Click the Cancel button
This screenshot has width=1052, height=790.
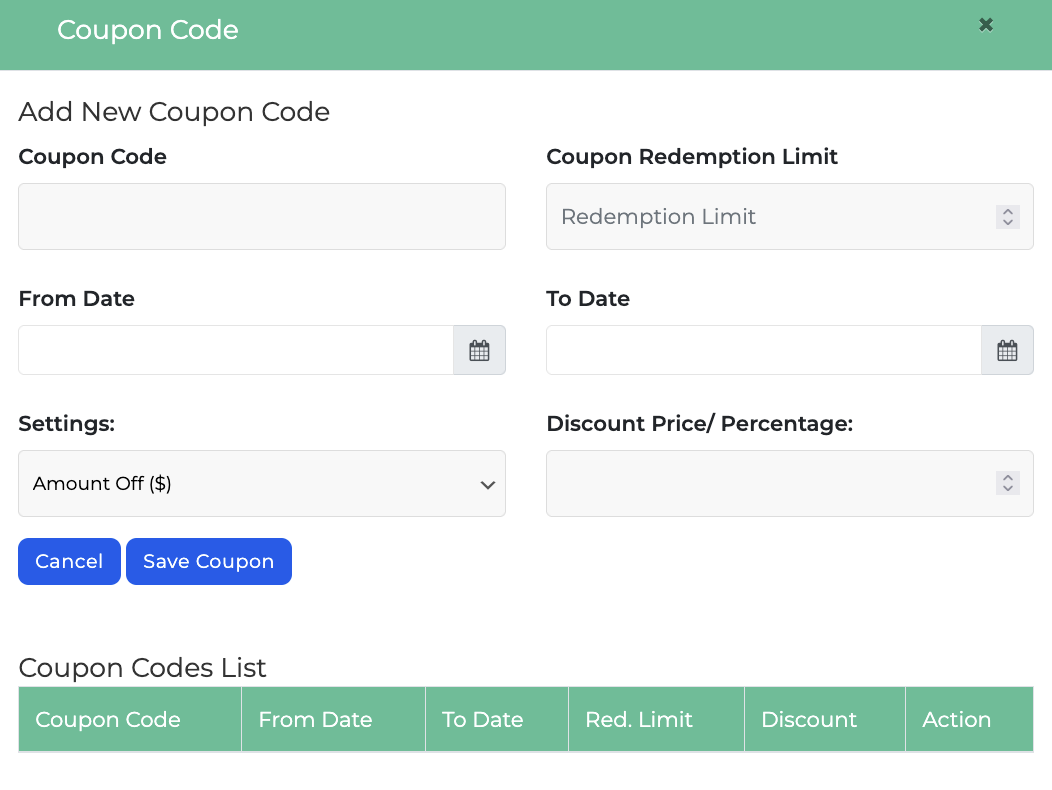[69, 561]
